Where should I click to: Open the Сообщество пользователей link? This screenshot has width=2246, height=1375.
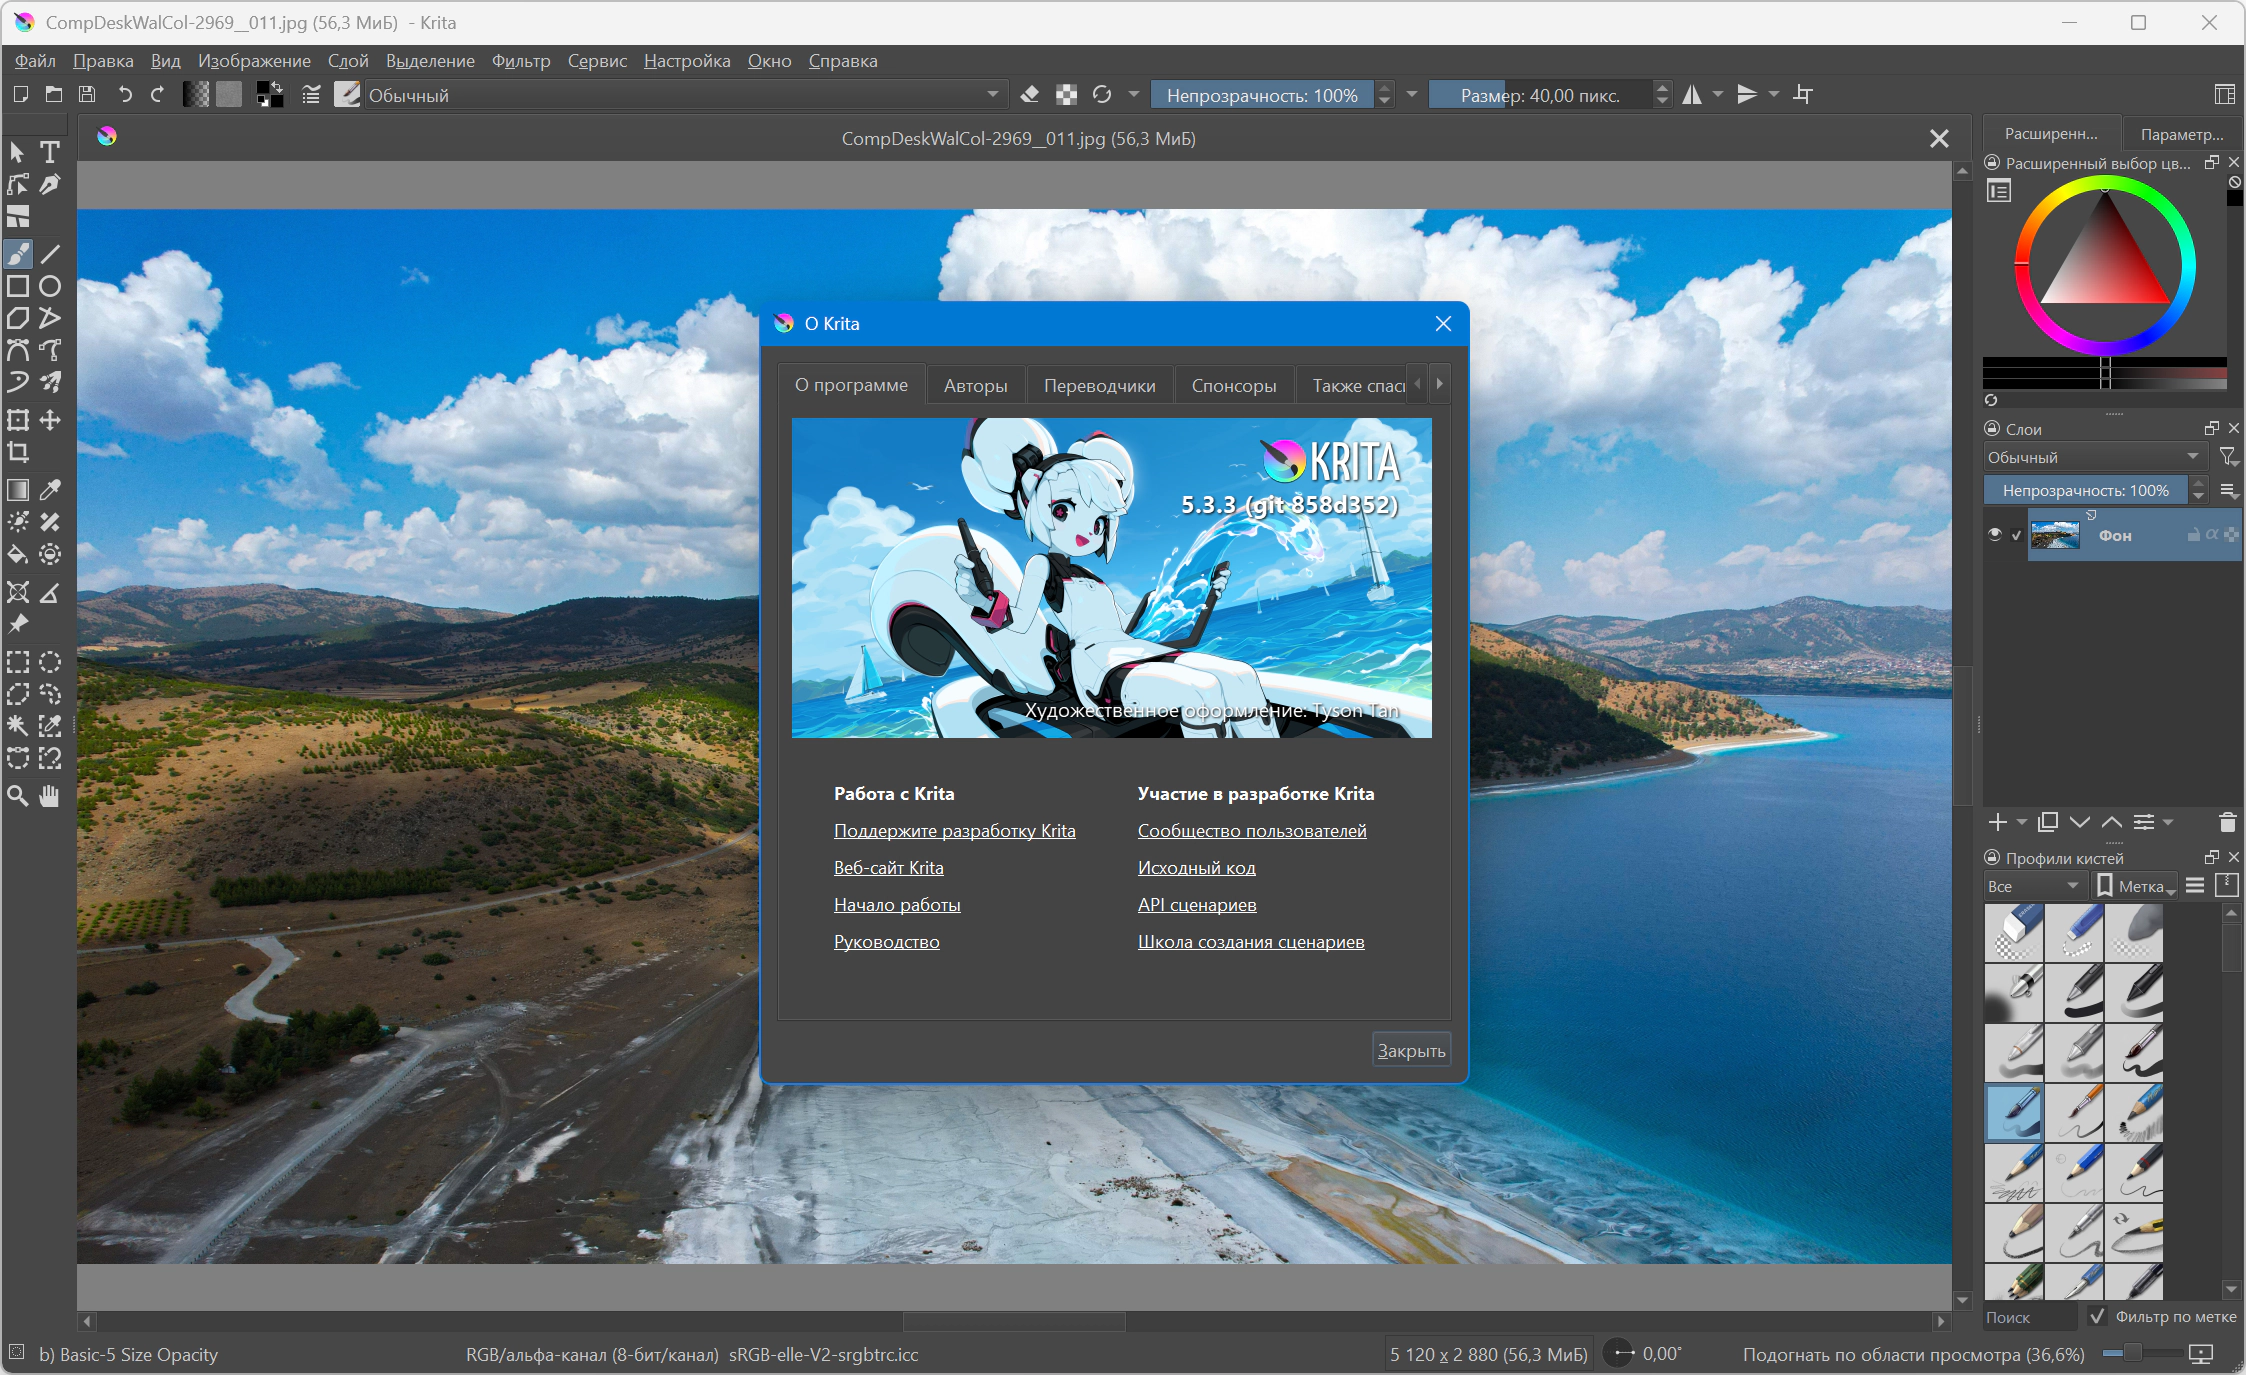click(1252, 830)
